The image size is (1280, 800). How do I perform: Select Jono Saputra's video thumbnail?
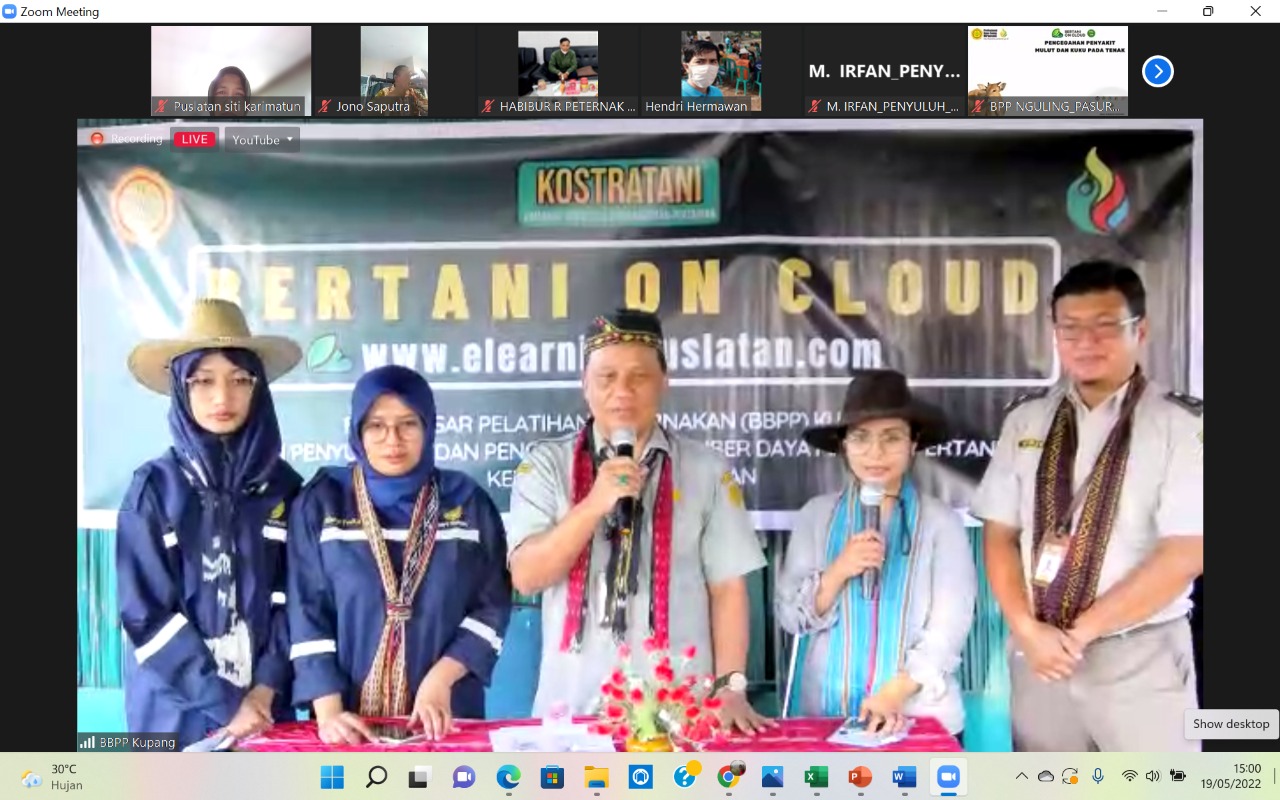(x=394, y=71)
